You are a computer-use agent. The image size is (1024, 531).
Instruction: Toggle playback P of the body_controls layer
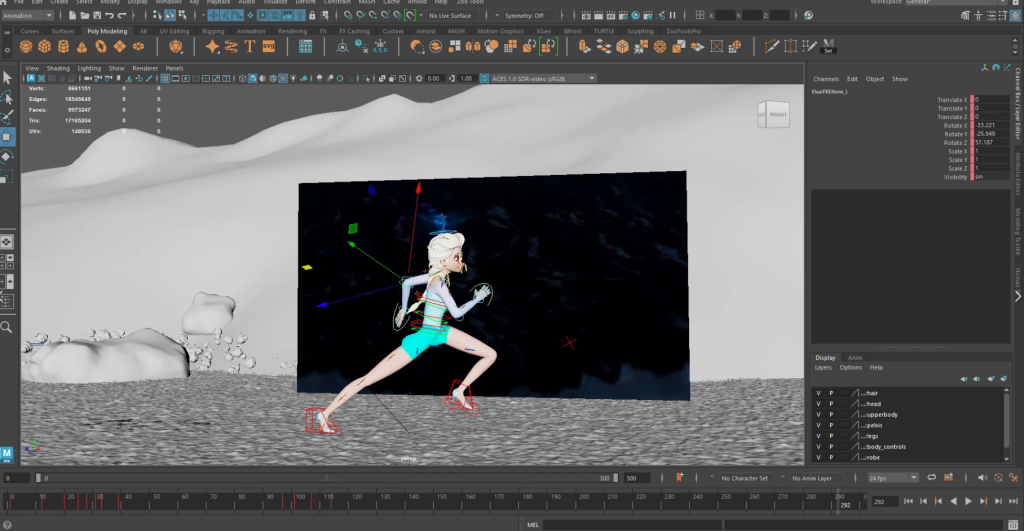(x=831, y=447)
